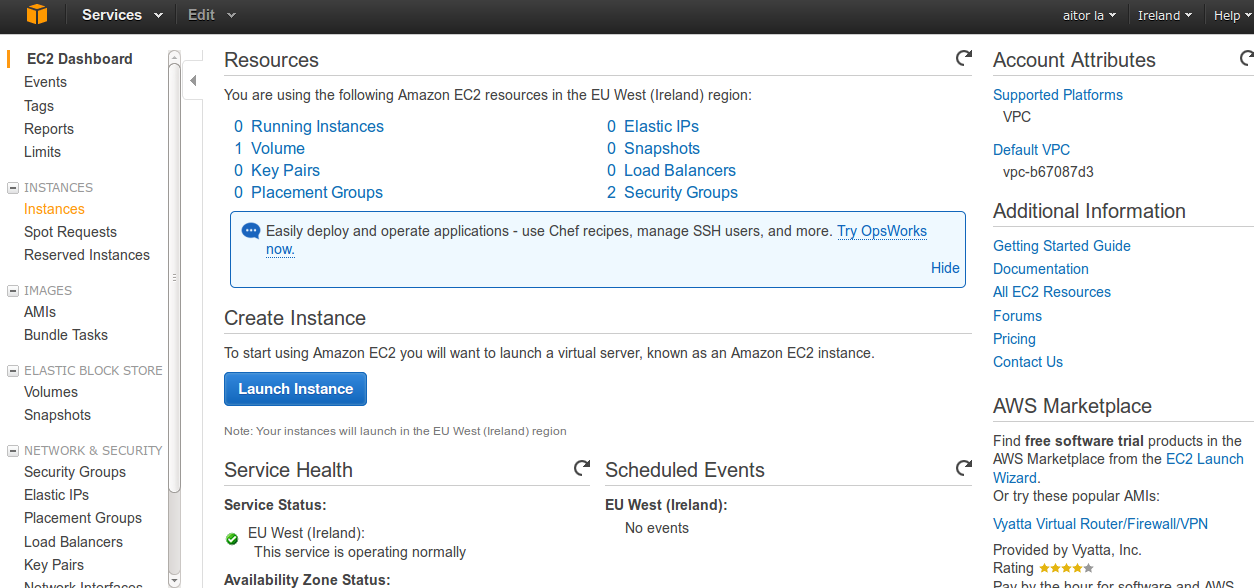Click the OpsWorks speech bubble icon
Viewport: 1254px width, 588px height.
[251, 231]
